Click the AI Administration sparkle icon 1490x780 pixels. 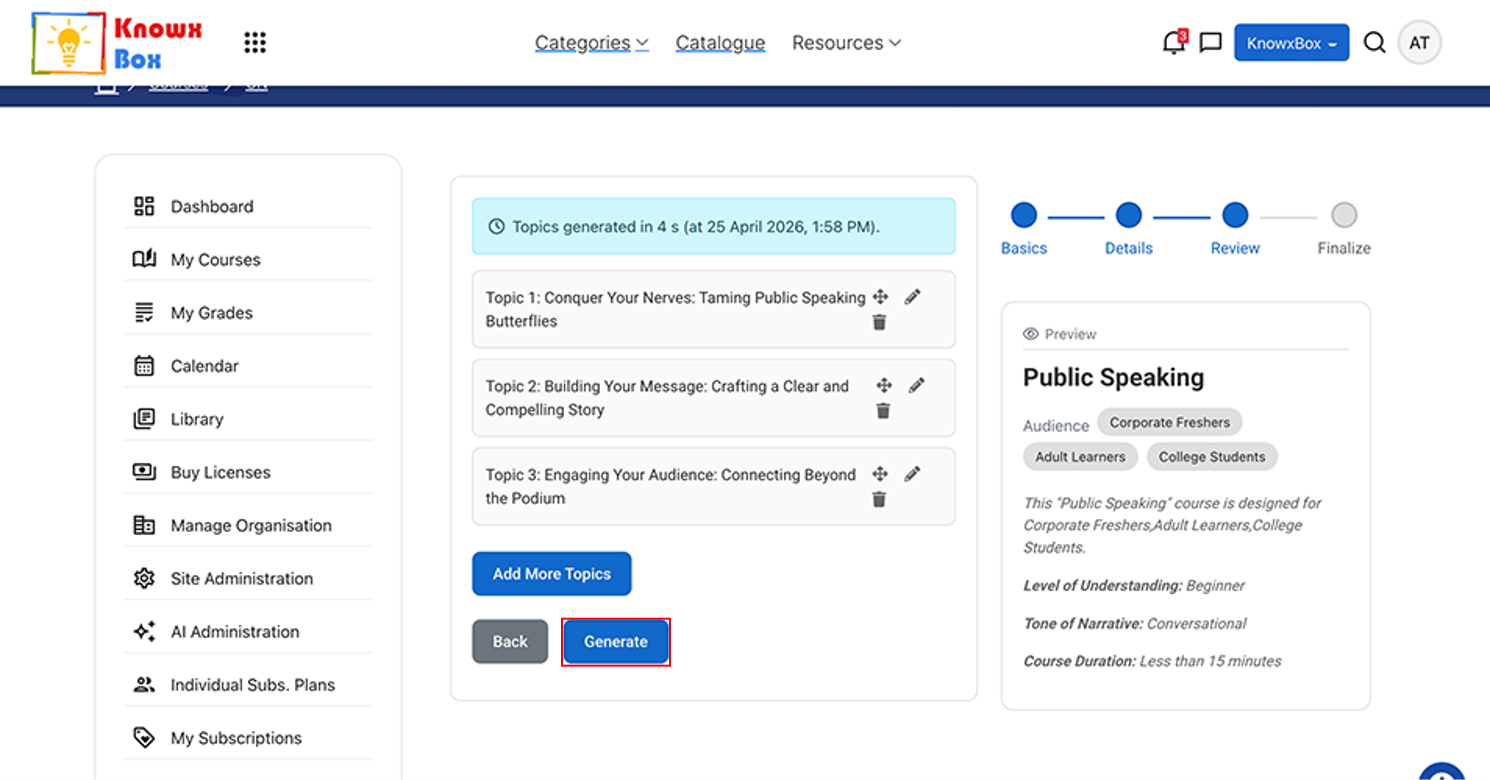pos(144,631)
